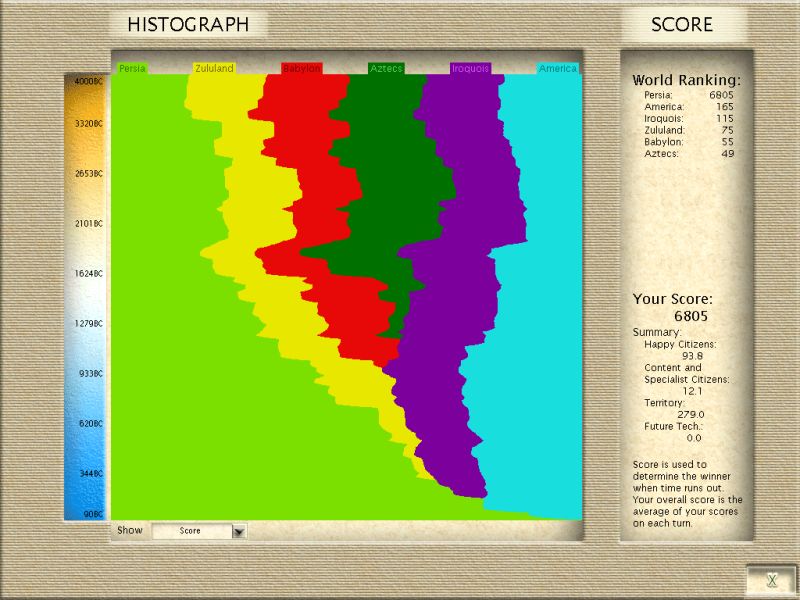Screen dimensions: 800x600
Task: Click the Future Tech value 0.0
Action: click(x=694, y=438)
